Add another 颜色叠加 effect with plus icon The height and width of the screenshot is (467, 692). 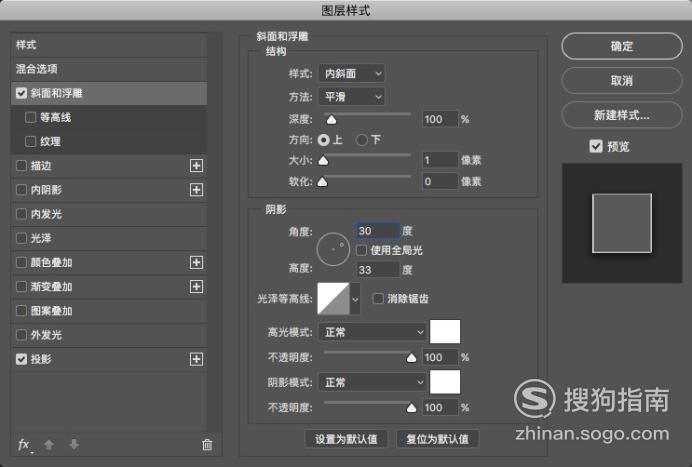[x=196, y=263]
